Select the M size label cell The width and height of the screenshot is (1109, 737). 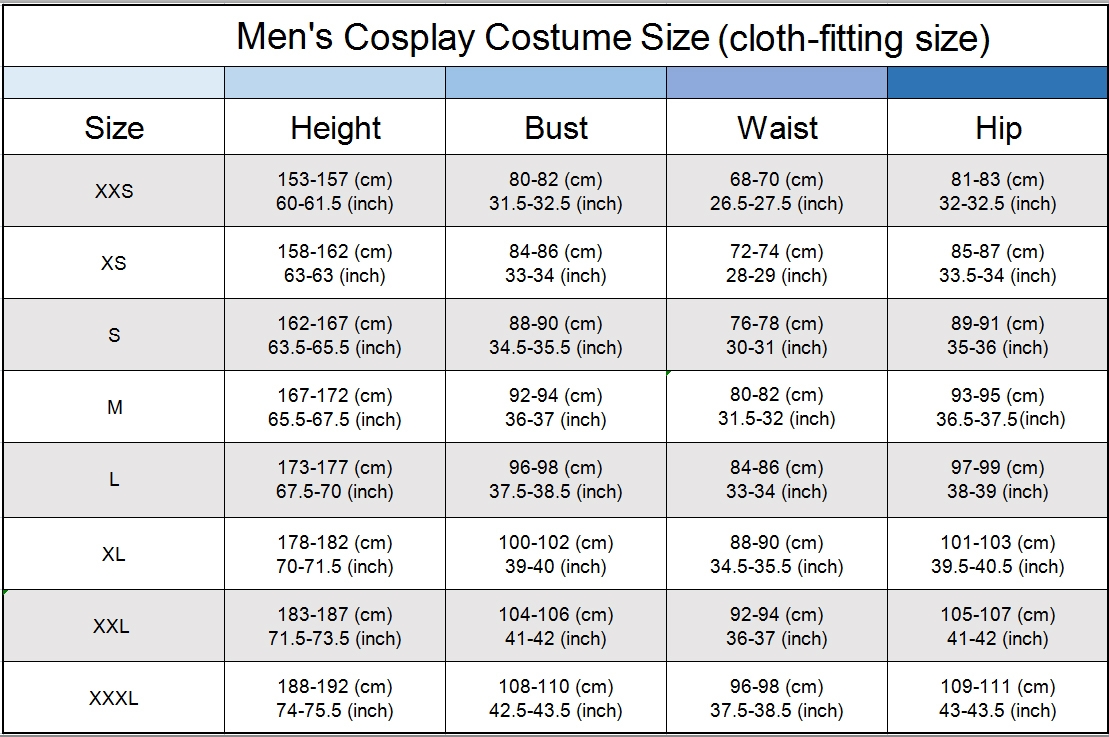coord(114,407)
